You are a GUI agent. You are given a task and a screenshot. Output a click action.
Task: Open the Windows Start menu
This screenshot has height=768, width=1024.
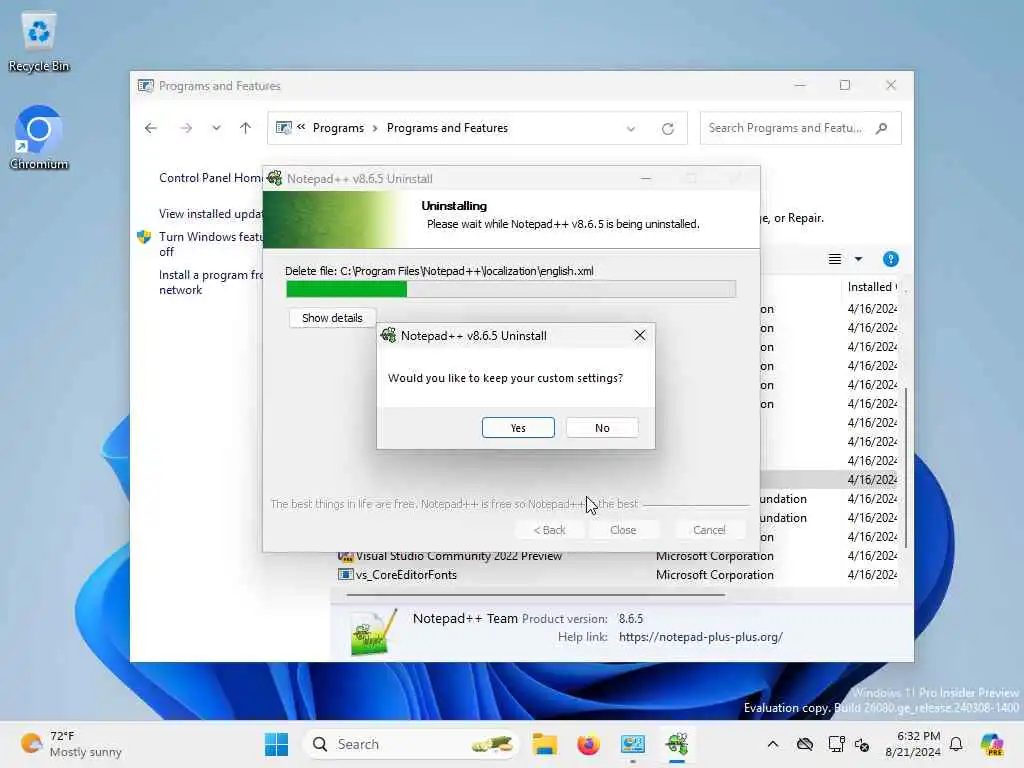(276, 744)
